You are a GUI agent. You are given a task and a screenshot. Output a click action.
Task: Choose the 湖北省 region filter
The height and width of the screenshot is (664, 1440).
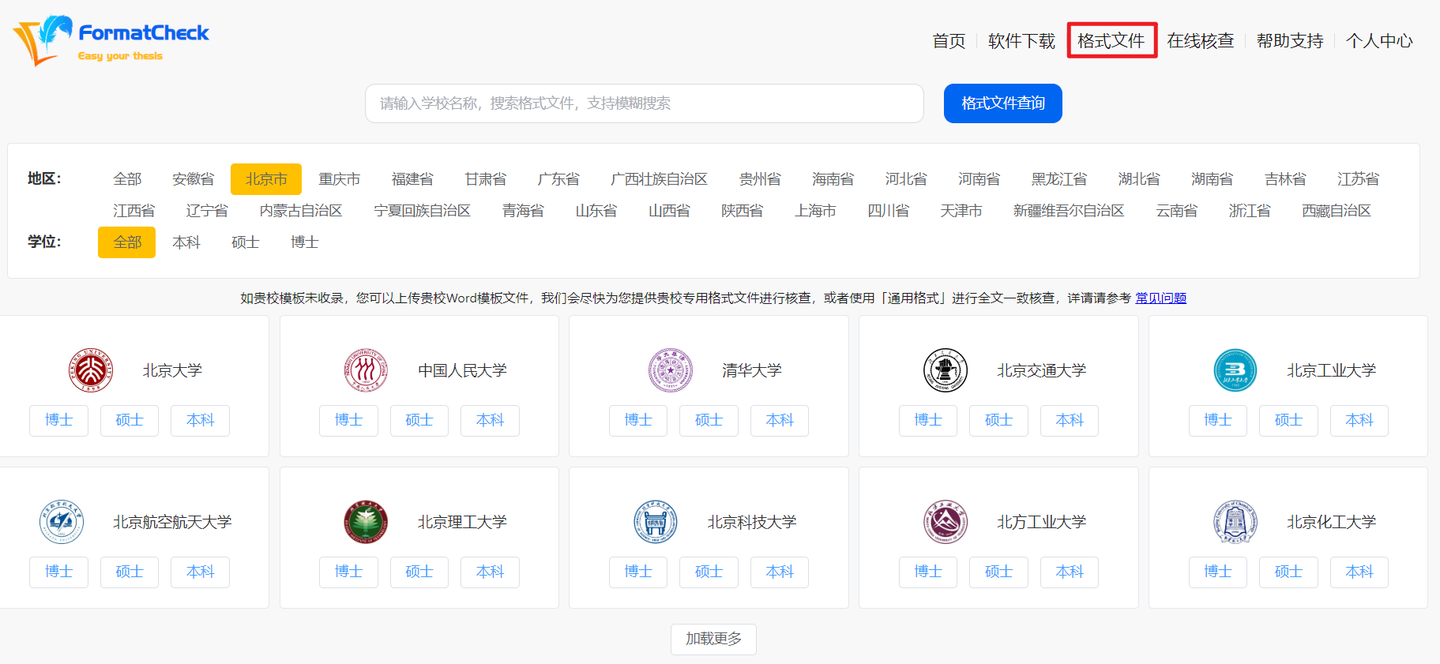(1139, 179)
